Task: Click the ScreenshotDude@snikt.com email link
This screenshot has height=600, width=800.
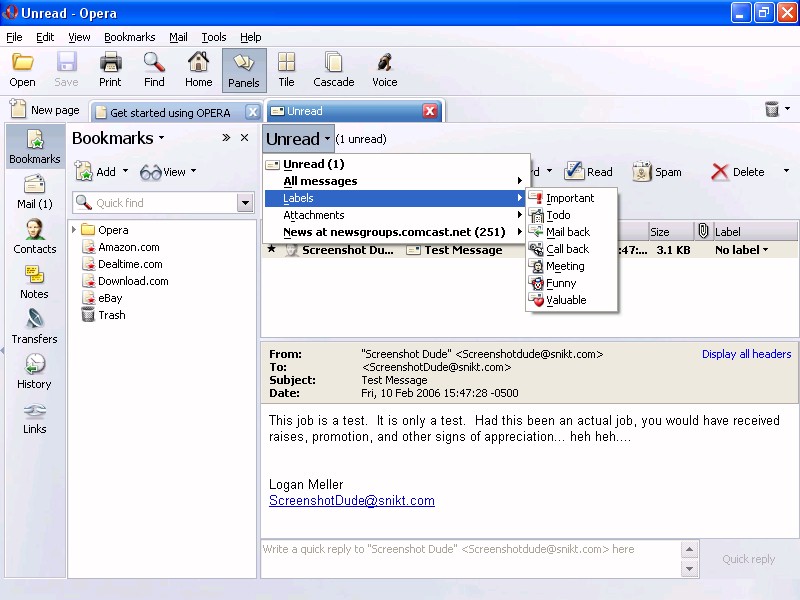Action: (351, 501)
